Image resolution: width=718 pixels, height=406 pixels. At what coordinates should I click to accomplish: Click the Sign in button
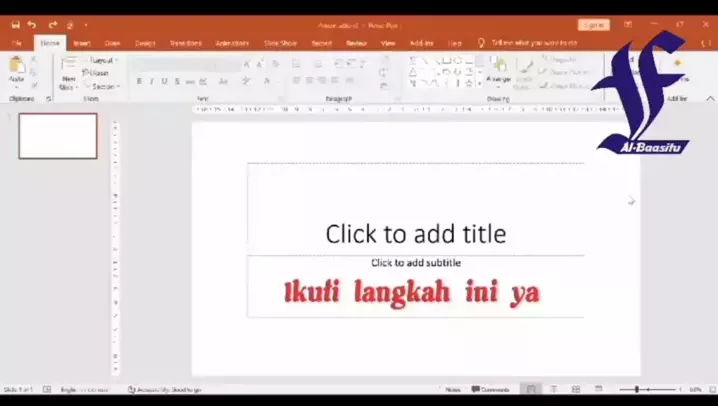point(594,24)
